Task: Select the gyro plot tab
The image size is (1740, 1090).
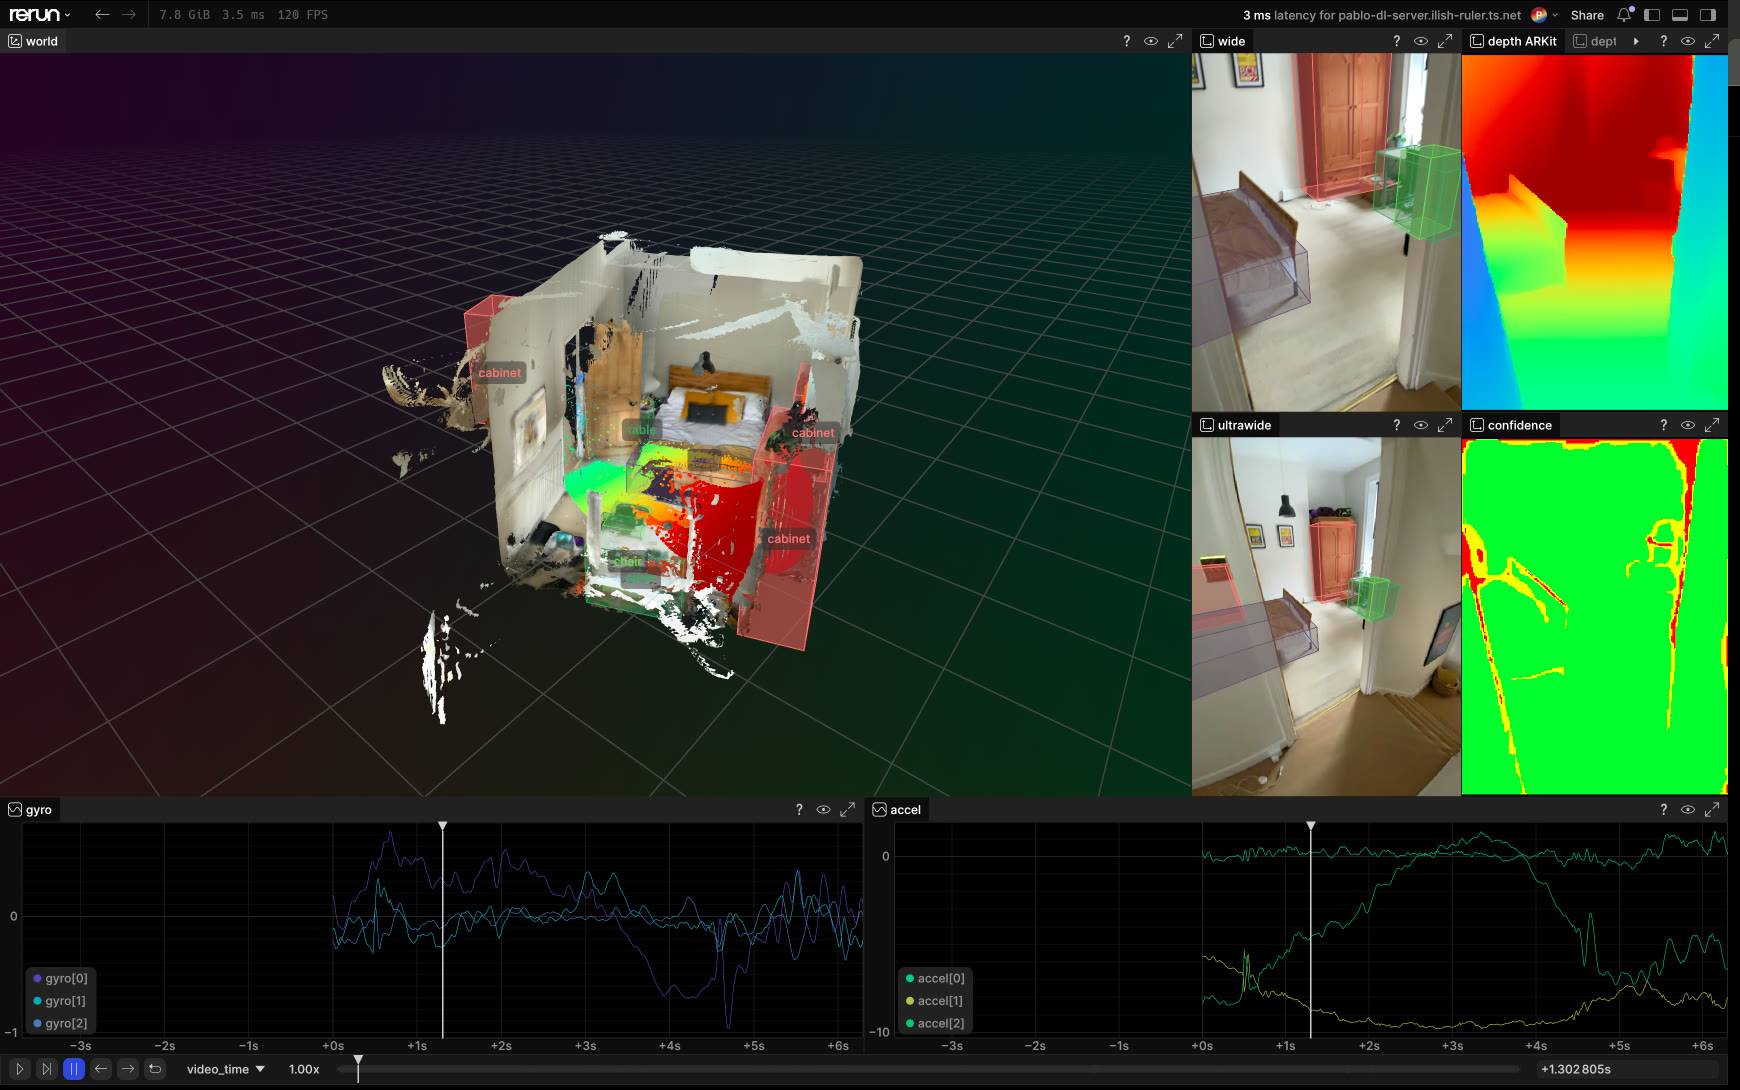Action: click(x=30, y=810)
